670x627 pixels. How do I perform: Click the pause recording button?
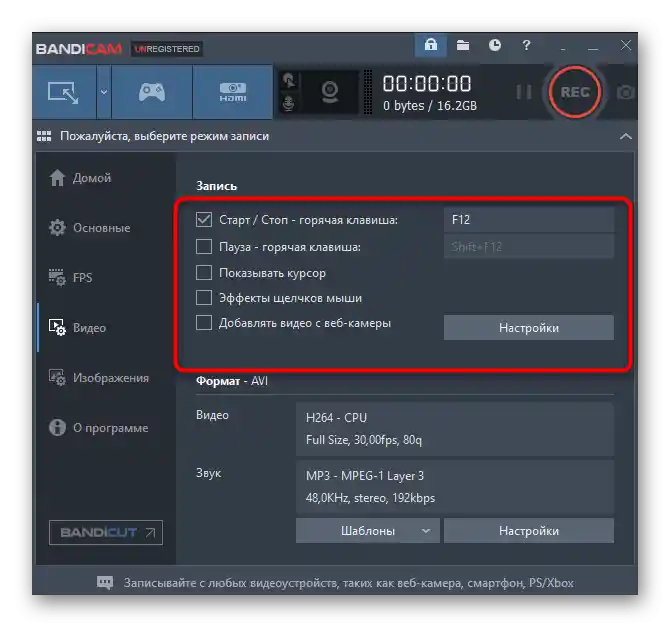tap(523, 92)
